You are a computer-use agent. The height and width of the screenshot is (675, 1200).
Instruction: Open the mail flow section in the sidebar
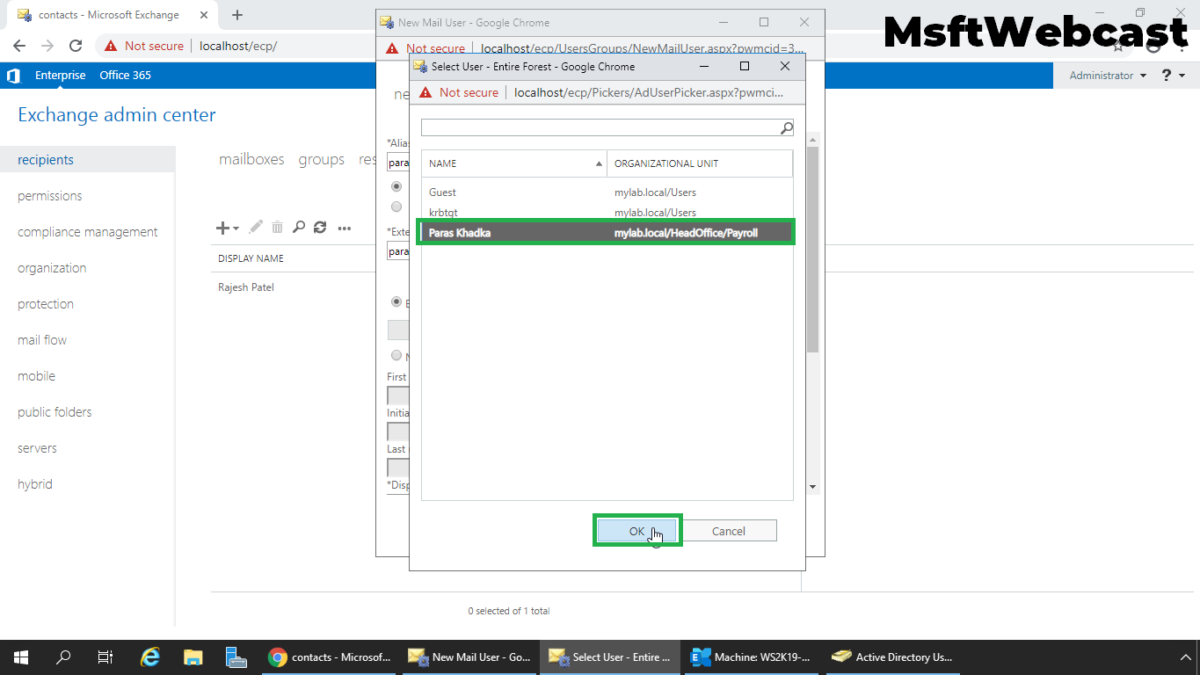point(41,339)
